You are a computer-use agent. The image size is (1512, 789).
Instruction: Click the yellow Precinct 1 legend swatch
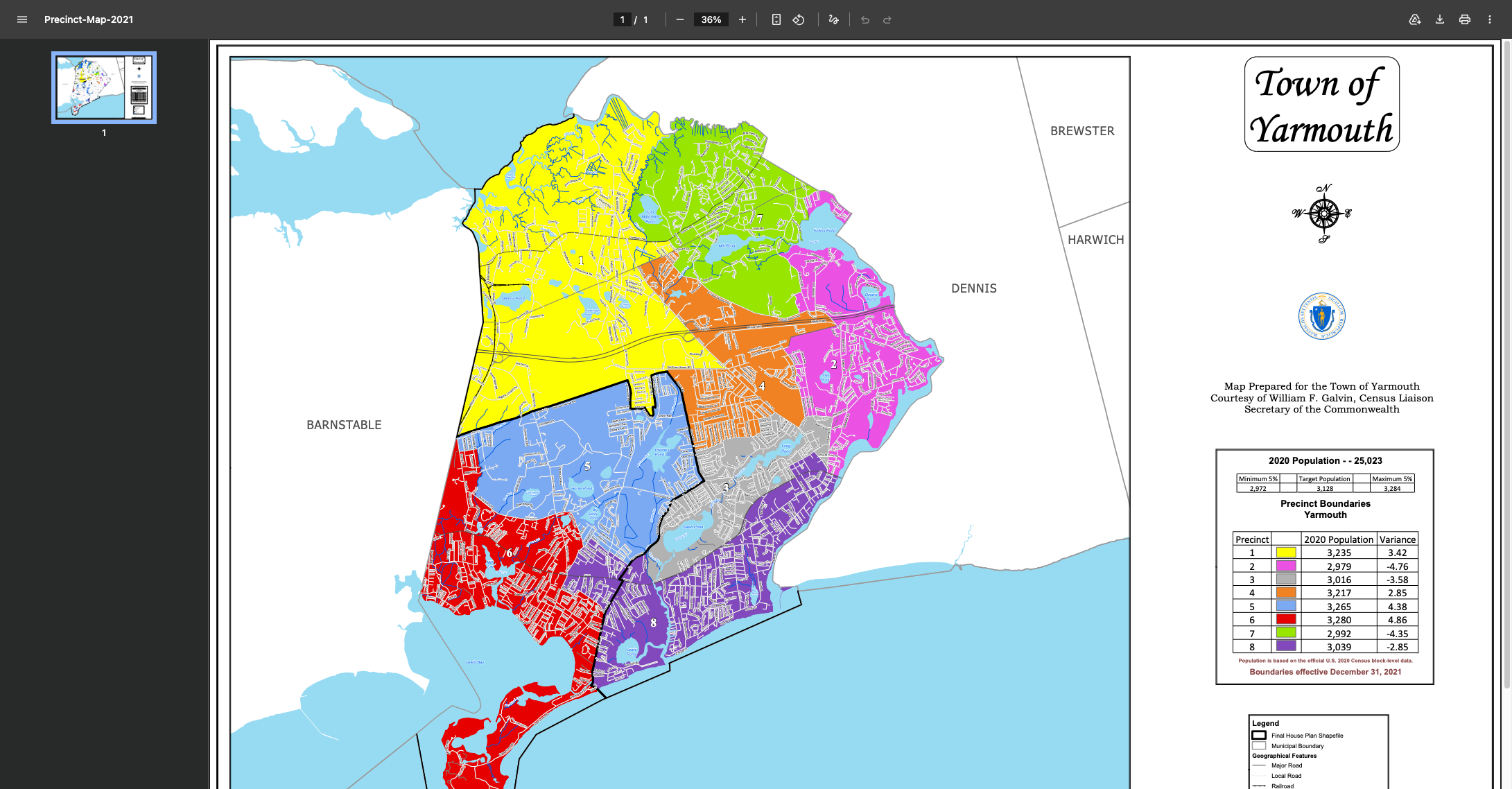[1285, 552]
